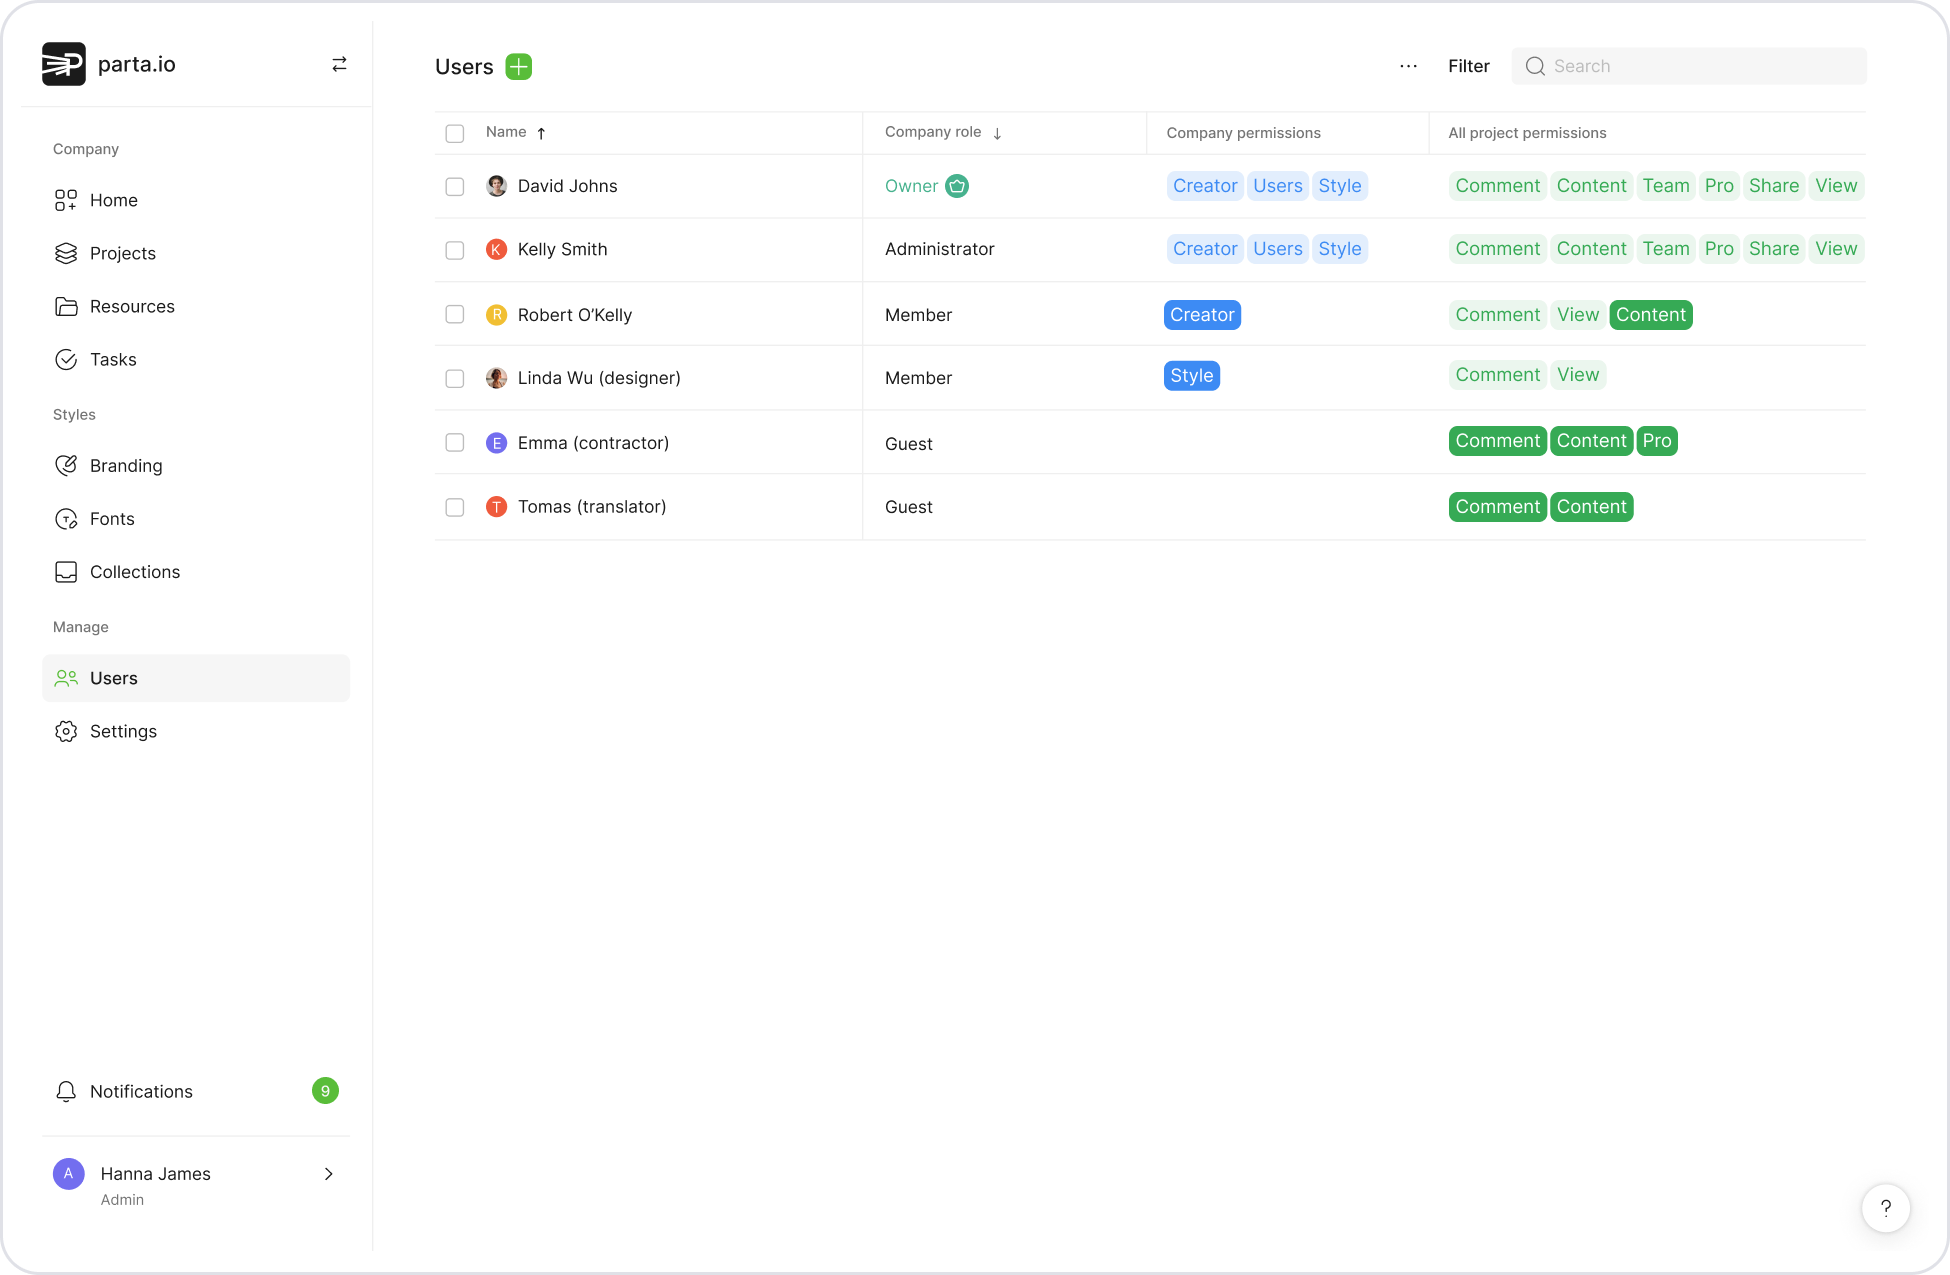Image resolution: width=1950 pixels, height=1275 pixels.
Task: Toggle the select-all header checkbox
Action: pos(455,133)
